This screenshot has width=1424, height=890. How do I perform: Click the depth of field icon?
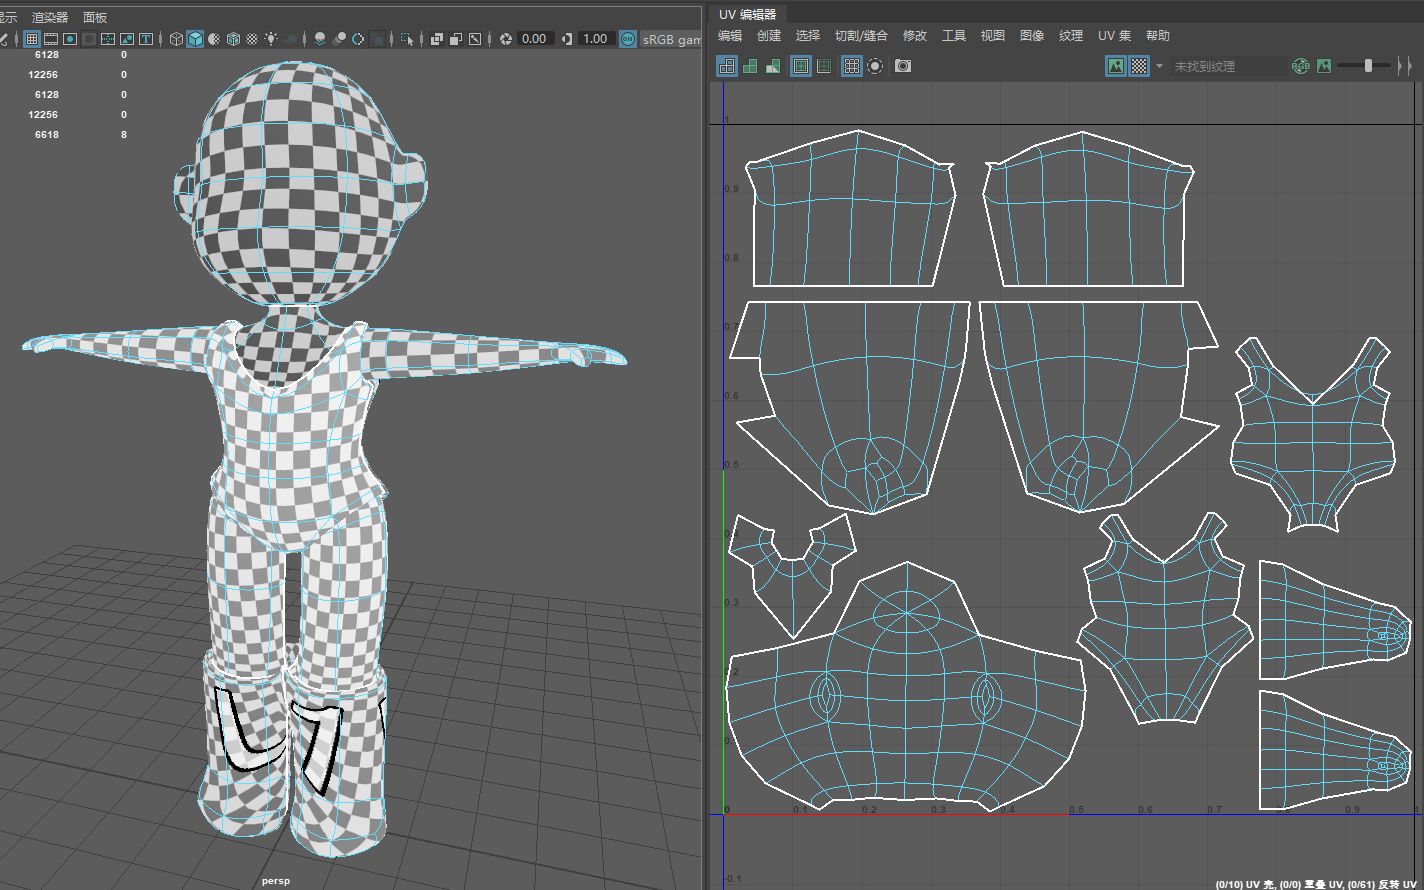[x=377, y=39]
